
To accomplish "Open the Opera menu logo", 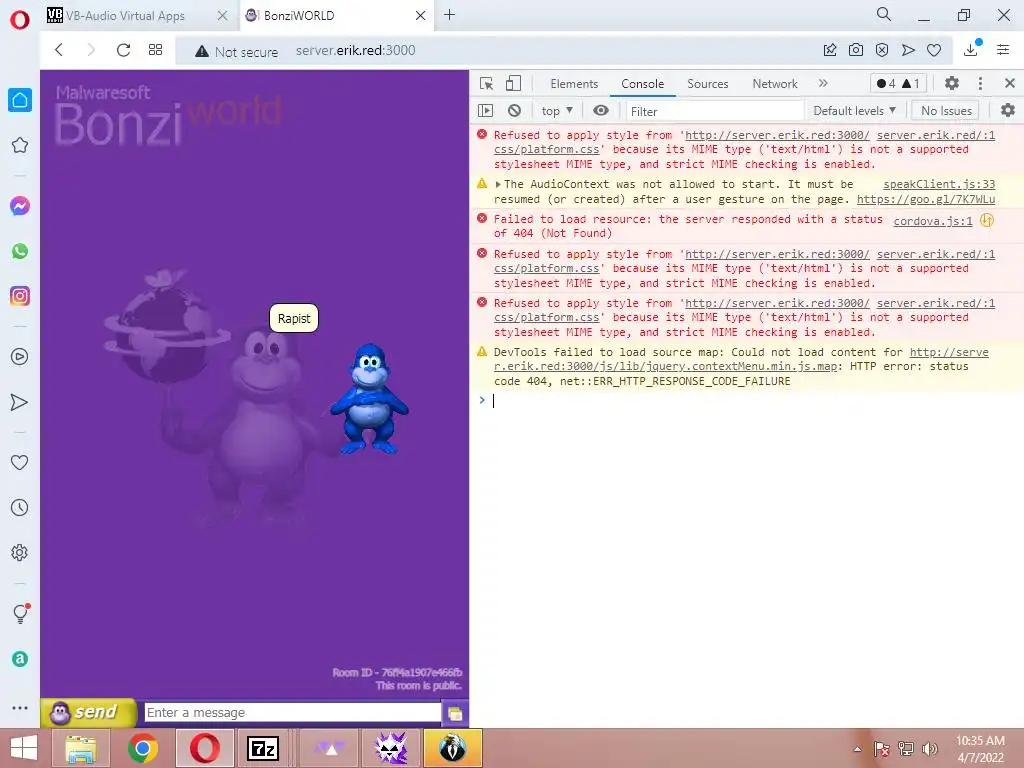I will [20, 19].
